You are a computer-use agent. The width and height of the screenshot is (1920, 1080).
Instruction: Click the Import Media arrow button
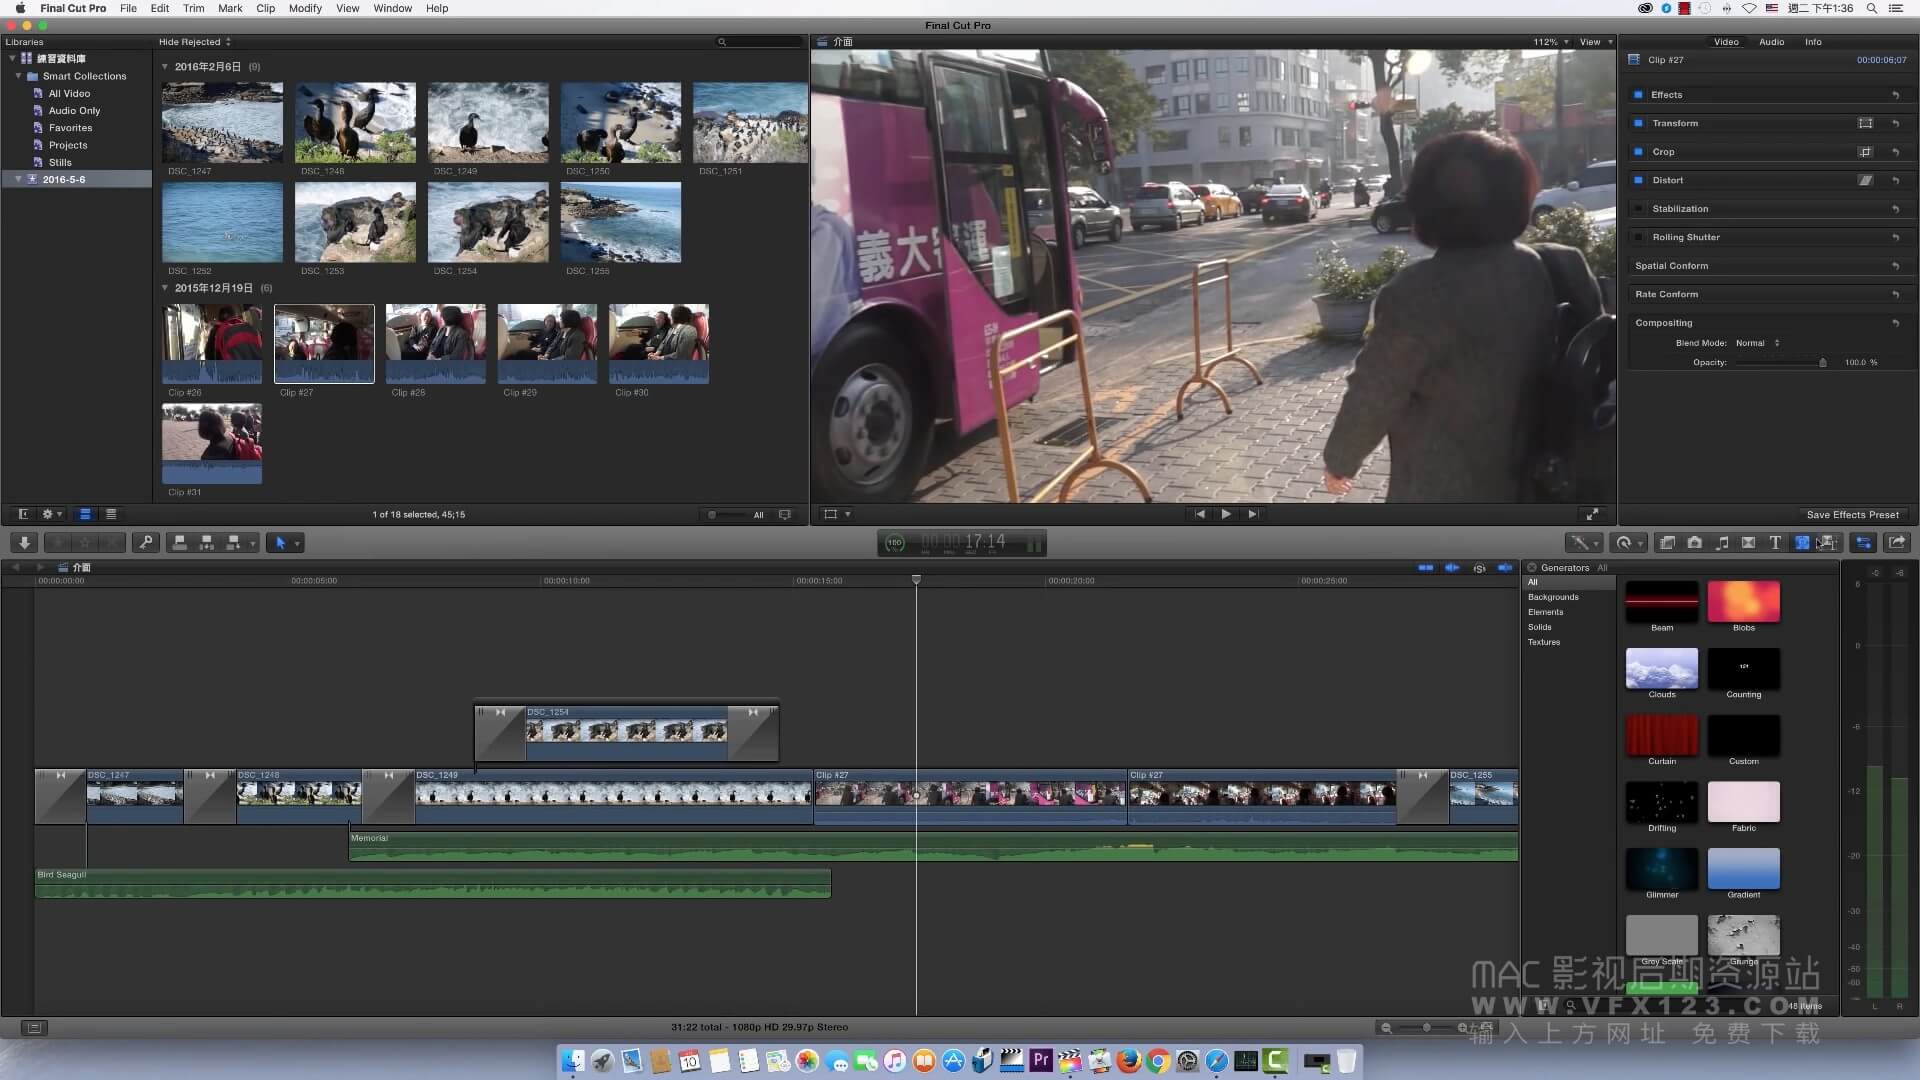click(x=24, y=543)
